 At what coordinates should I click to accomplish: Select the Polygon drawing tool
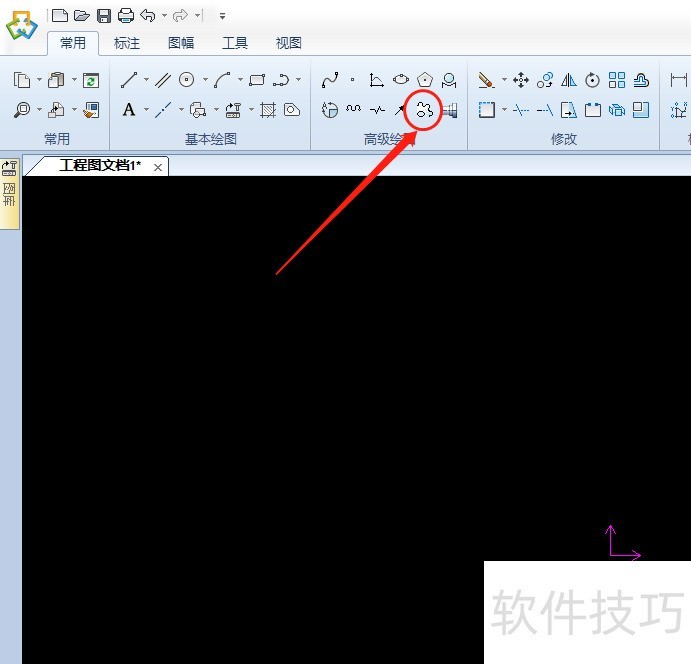pyautogui.click(x=425, y=80)
